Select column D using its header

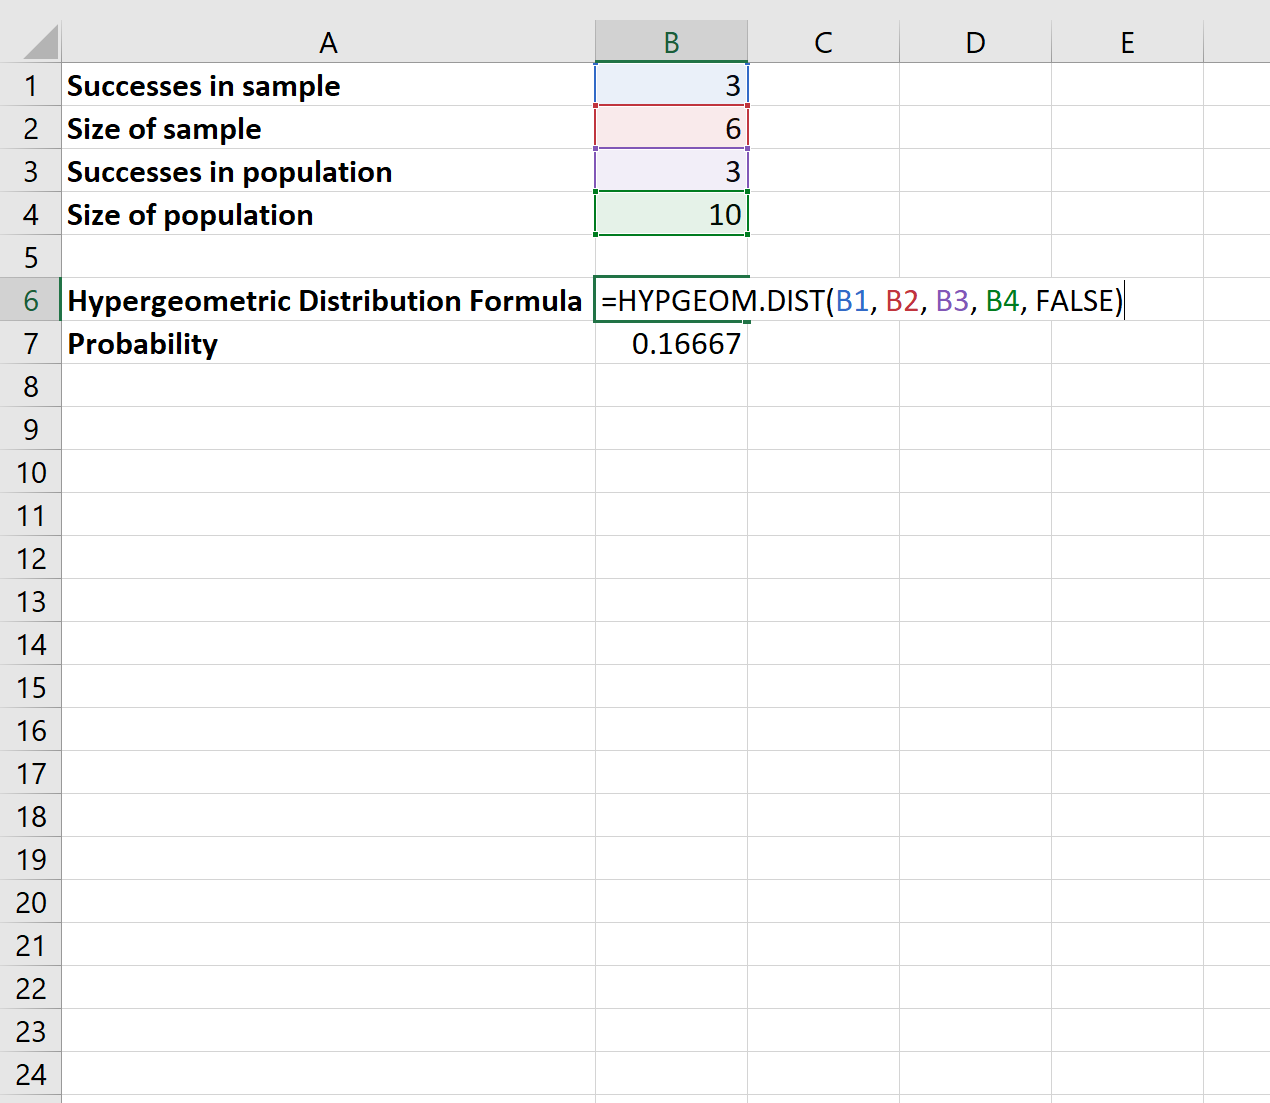click(x=975, y=42)
